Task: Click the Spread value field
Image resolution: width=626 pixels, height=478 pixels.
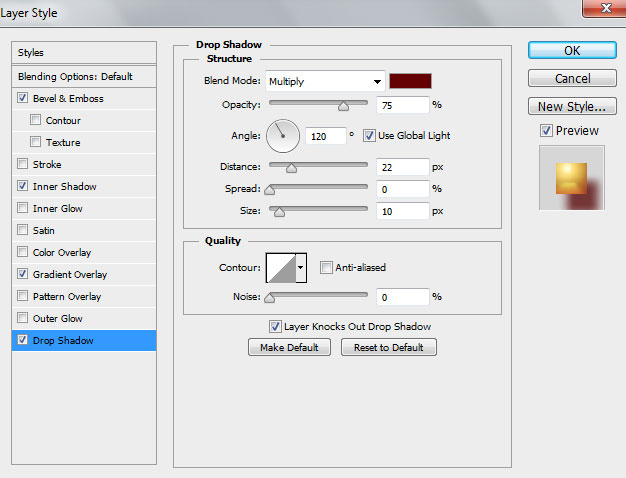Action: pyautogui.click(x=402, y=189)
